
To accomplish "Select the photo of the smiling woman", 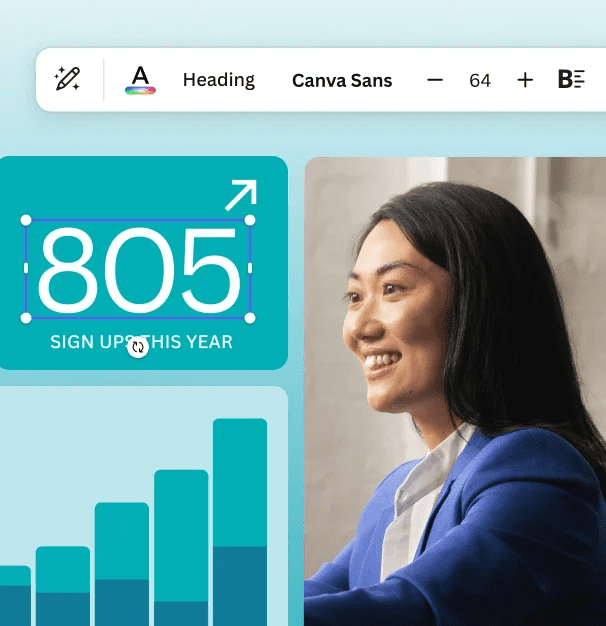I will tap(455, 391).
